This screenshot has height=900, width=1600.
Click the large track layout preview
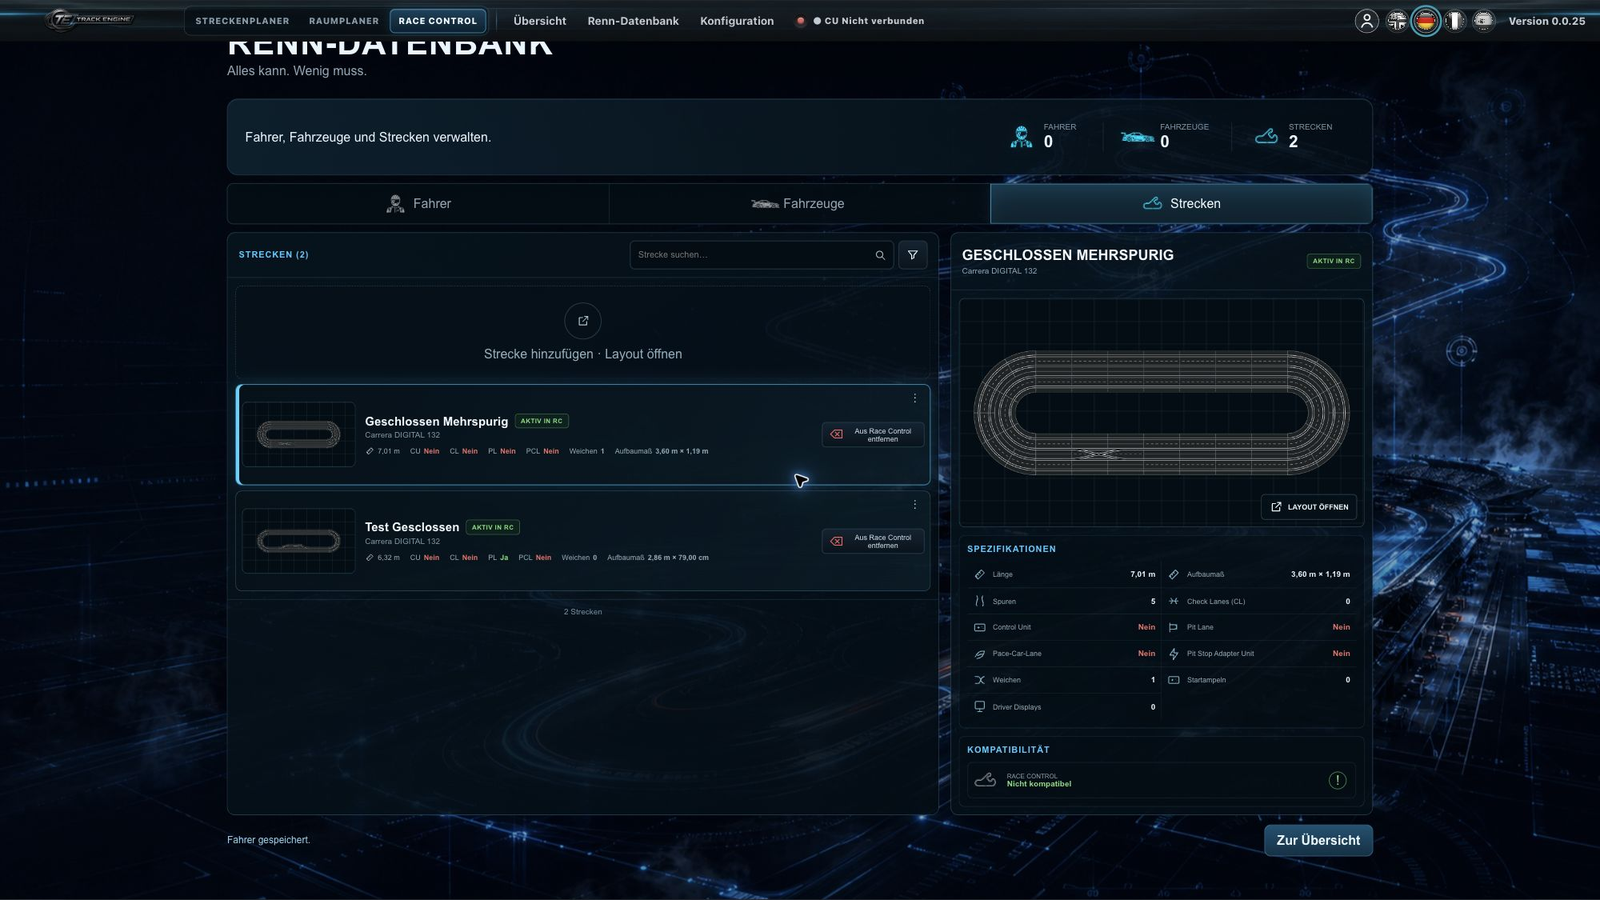click(1161, 412)
